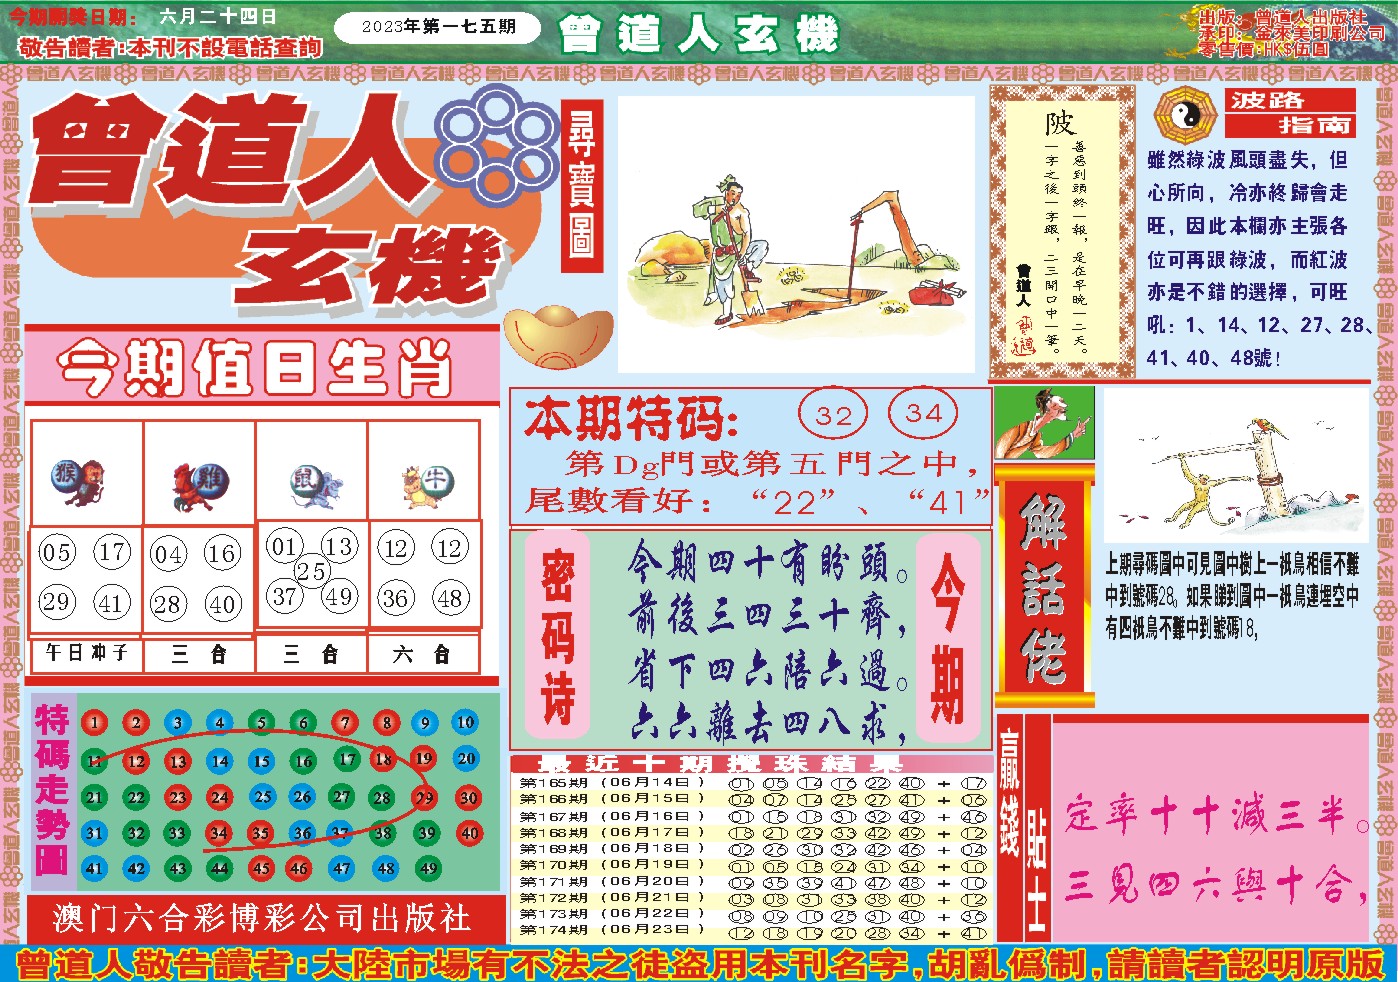Click poem line 前後三四三十齊

click(768, 616)
